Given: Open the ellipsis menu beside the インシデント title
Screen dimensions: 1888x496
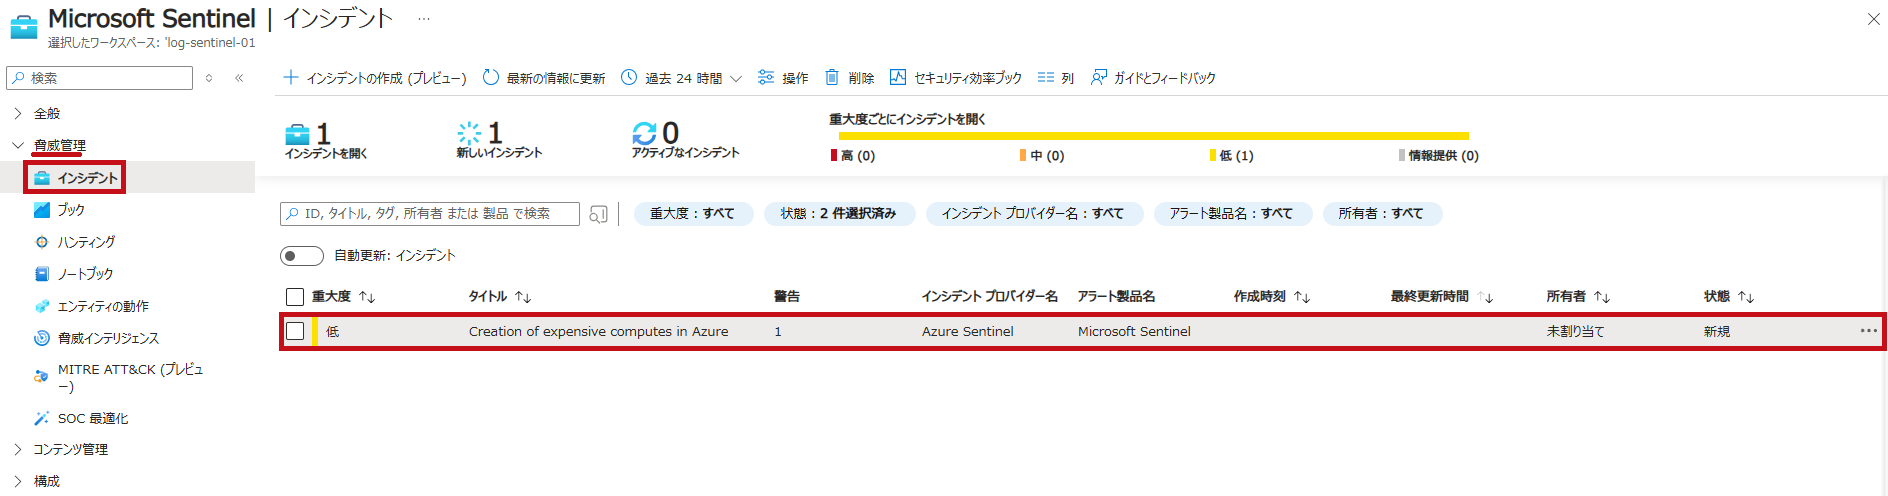Looking at the screenshot, I should coord(424,19).
